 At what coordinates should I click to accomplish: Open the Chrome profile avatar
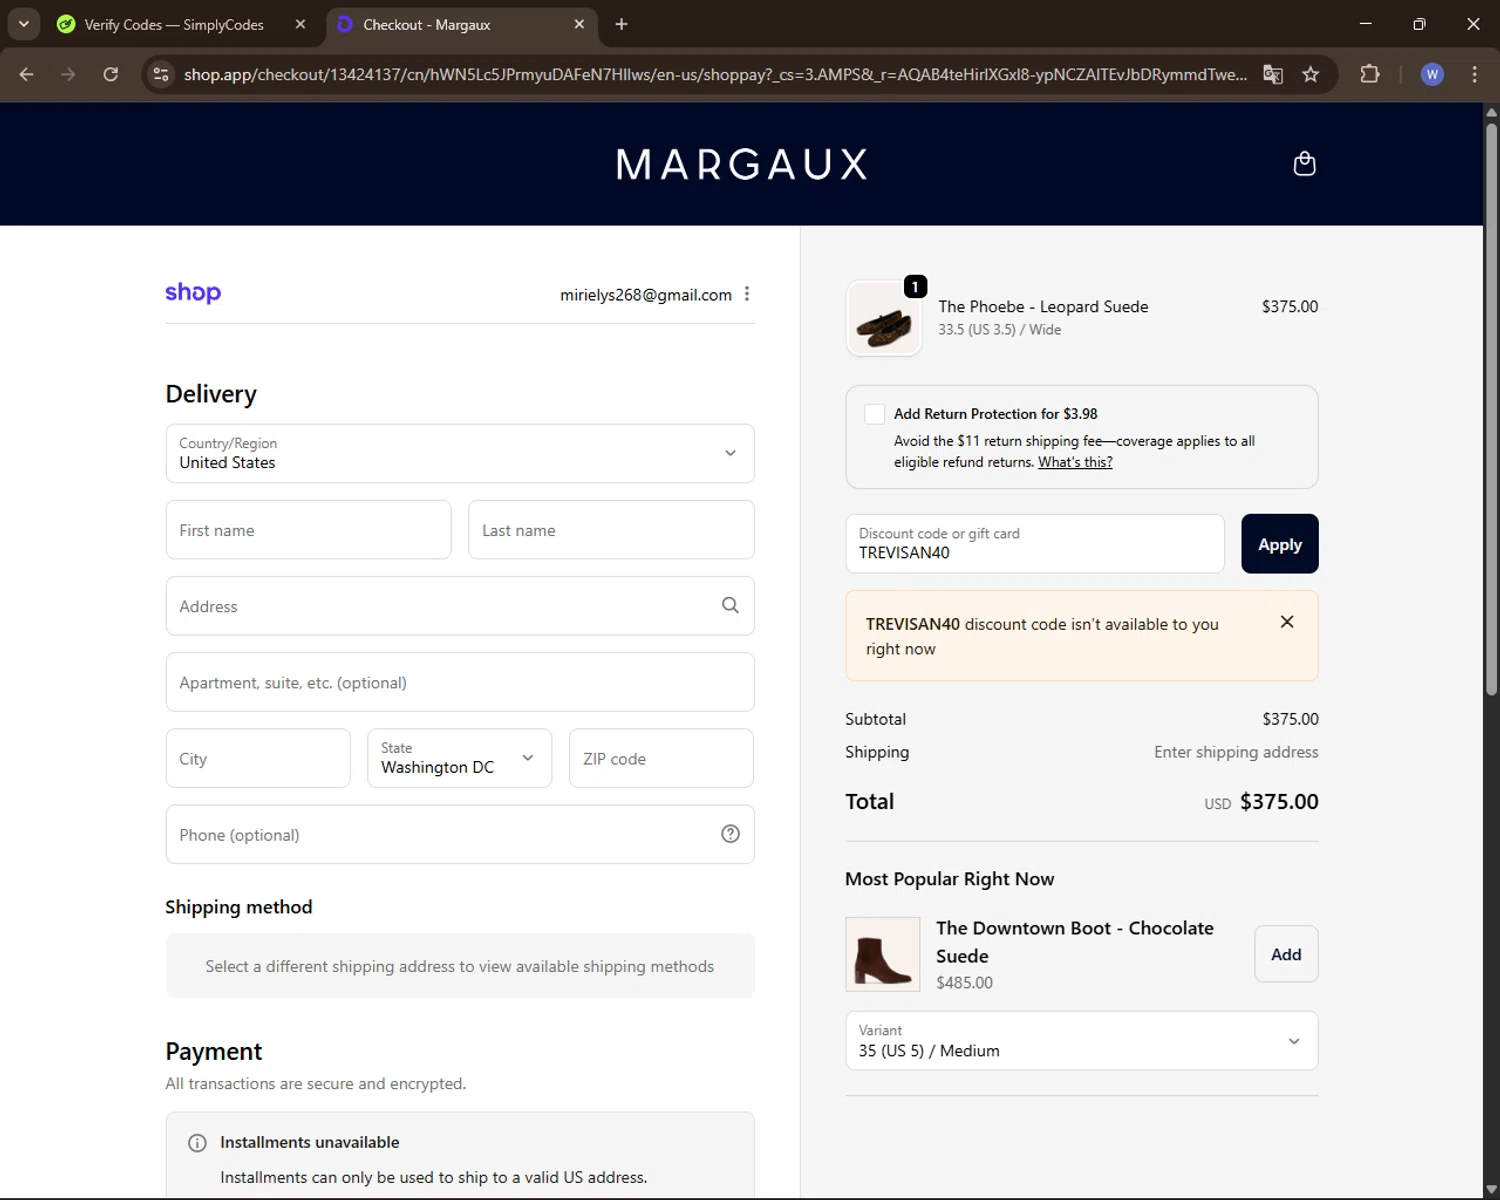(x=1432, y=74)
